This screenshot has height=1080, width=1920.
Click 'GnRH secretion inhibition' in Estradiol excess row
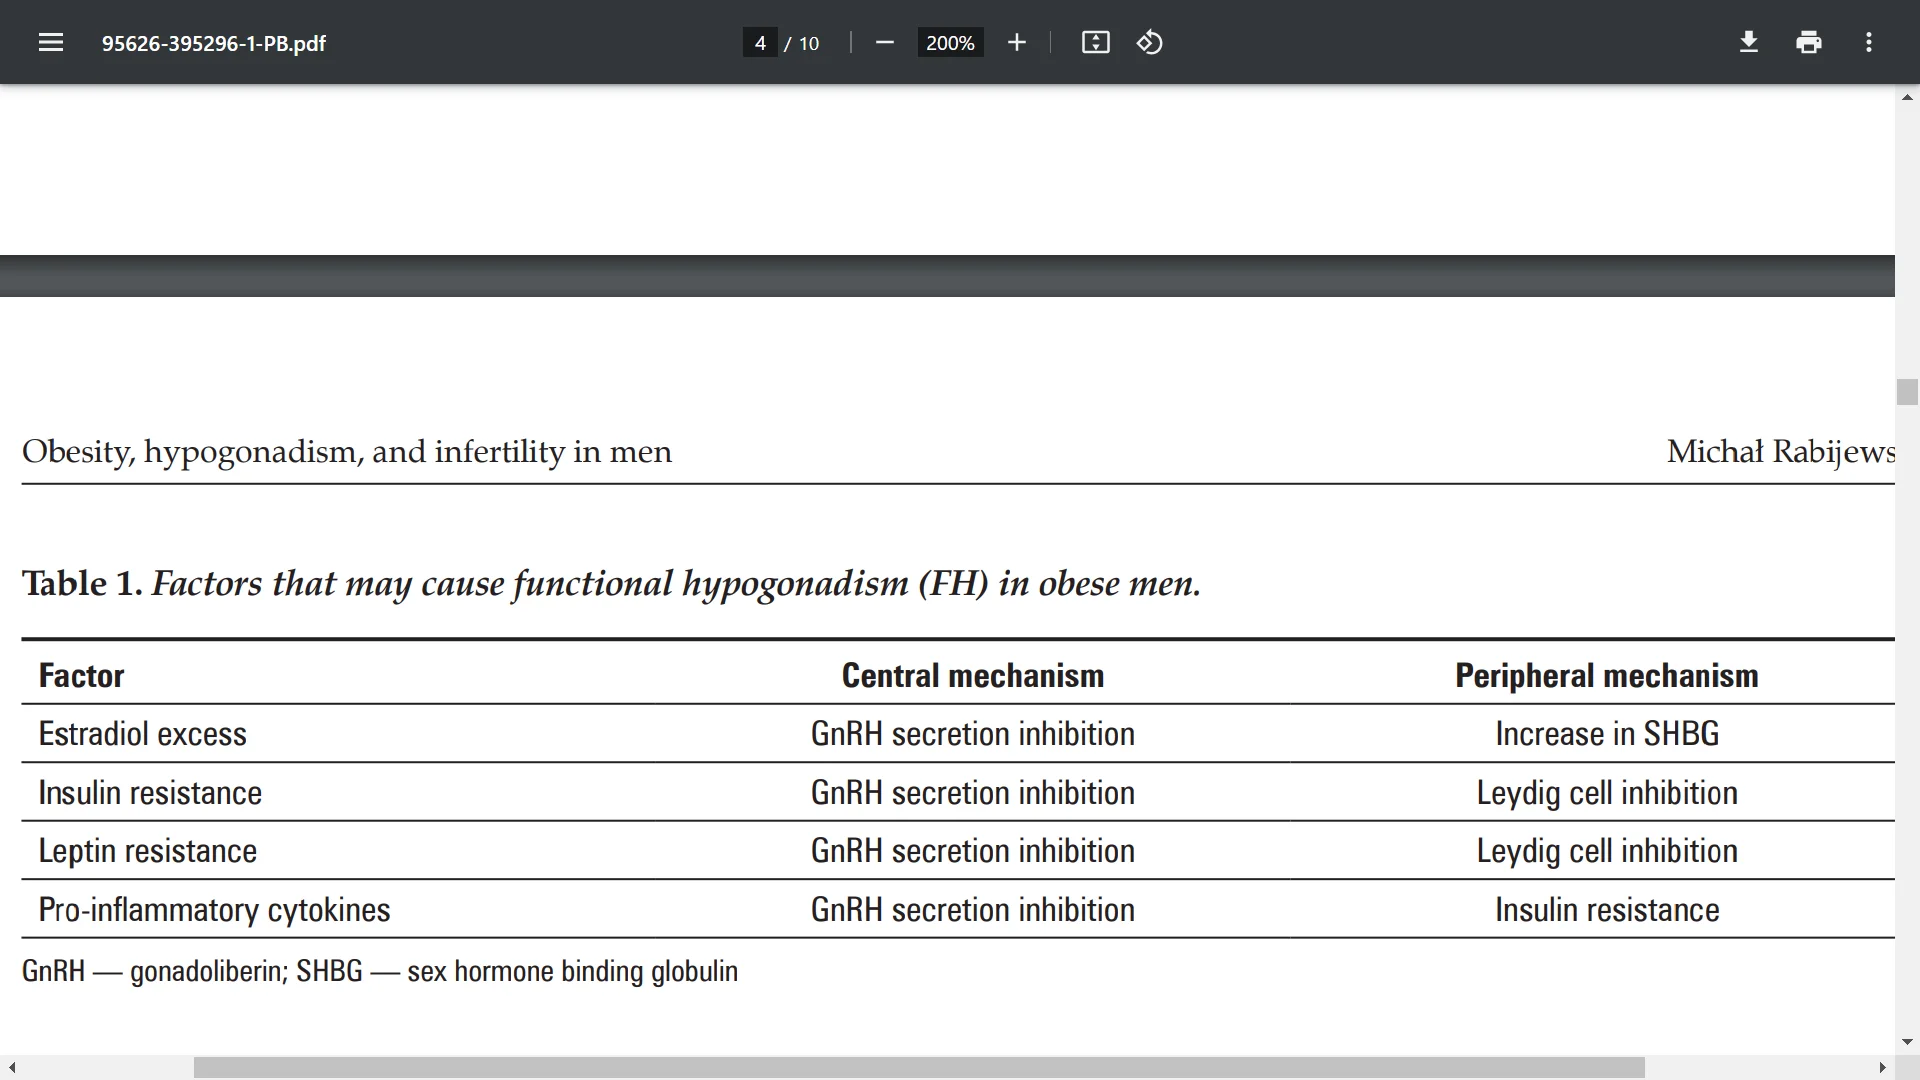[973, 733]
